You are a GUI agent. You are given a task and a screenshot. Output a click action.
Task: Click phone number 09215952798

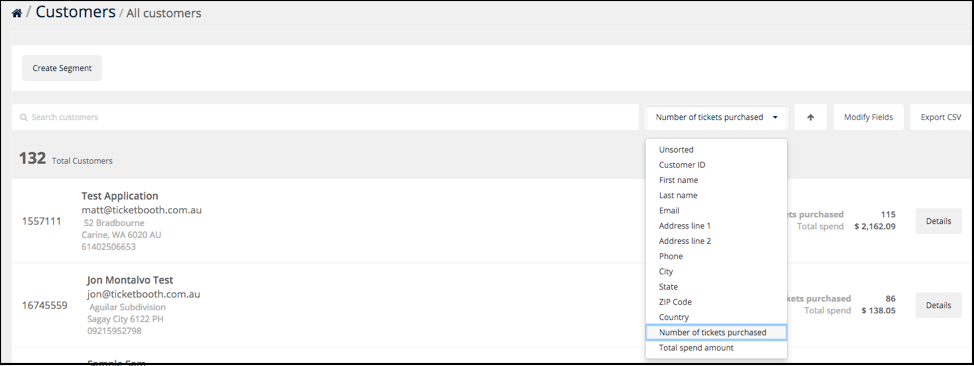click(114, 331)
